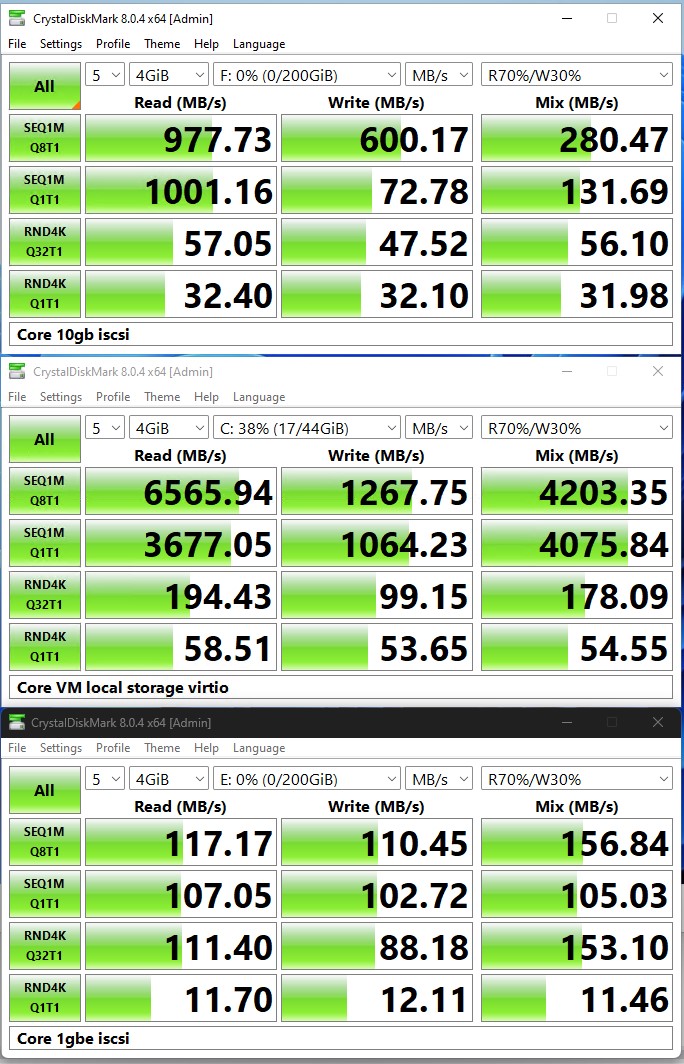Open 4GiB test size dropdown in E: drive window
The width and height of the screenshot is (684, 1064).
point(169,779)
